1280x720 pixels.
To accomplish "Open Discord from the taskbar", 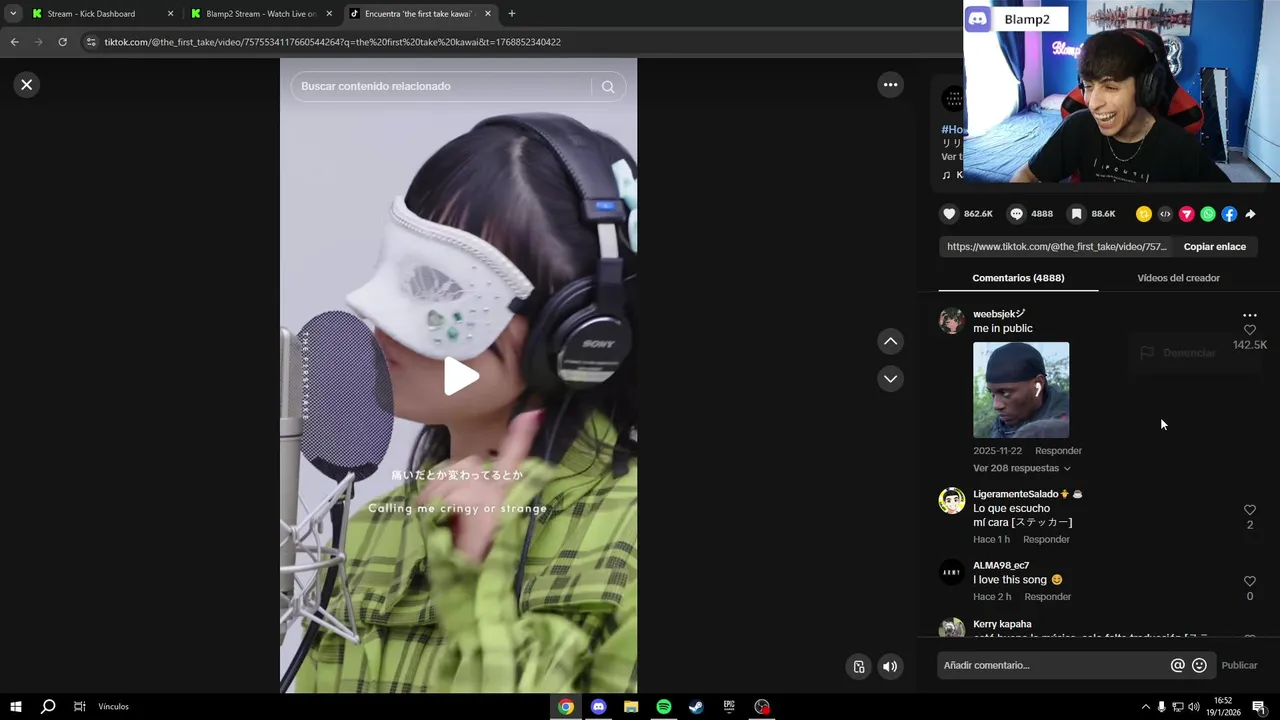I will tap(598, 707).
